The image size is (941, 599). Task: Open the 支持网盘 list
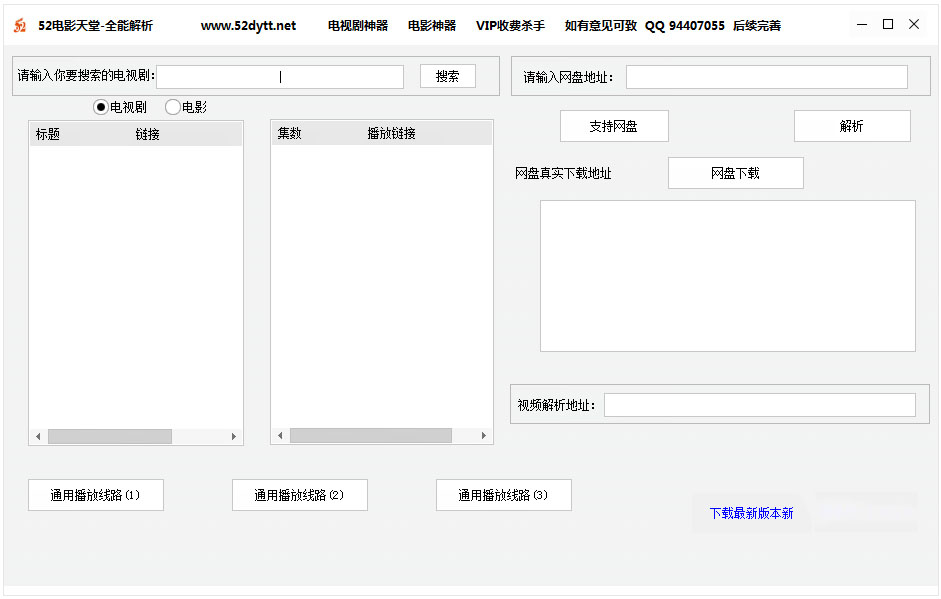pyautogui.click(x=613, y=126)
